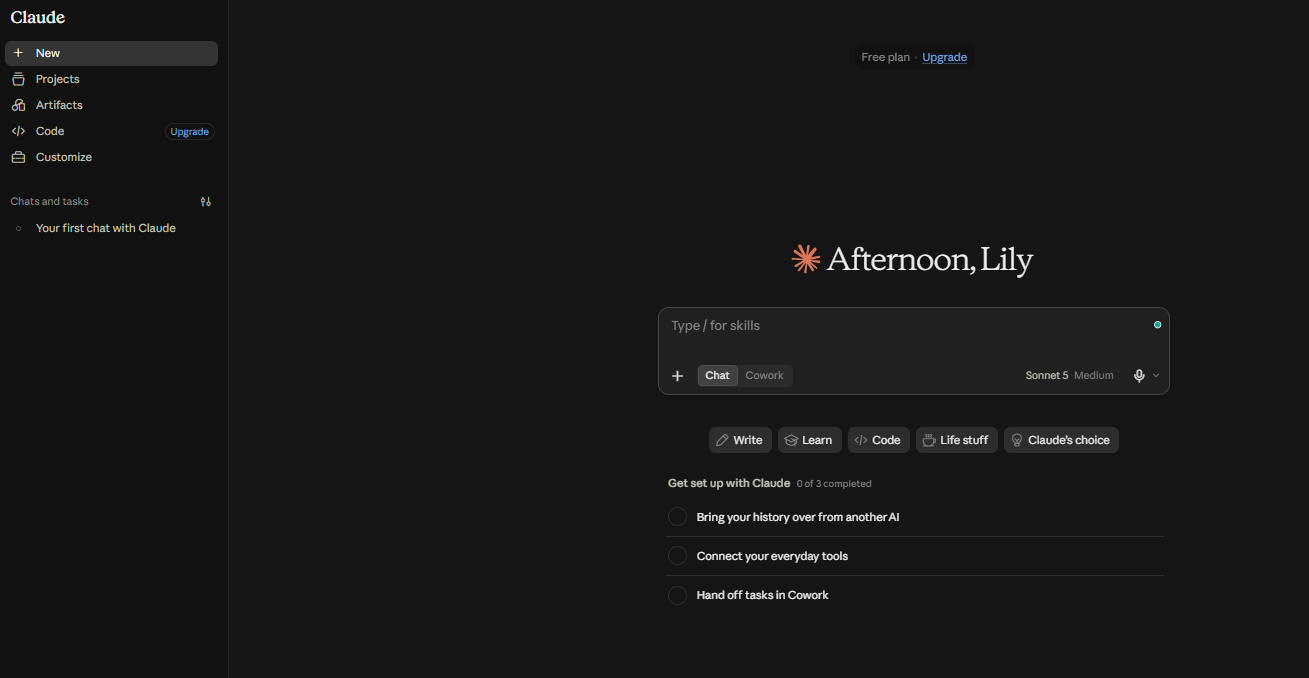Expand the chevron beside the microphone
This screenshot has height=678, width=1309.
[1156, 376]
